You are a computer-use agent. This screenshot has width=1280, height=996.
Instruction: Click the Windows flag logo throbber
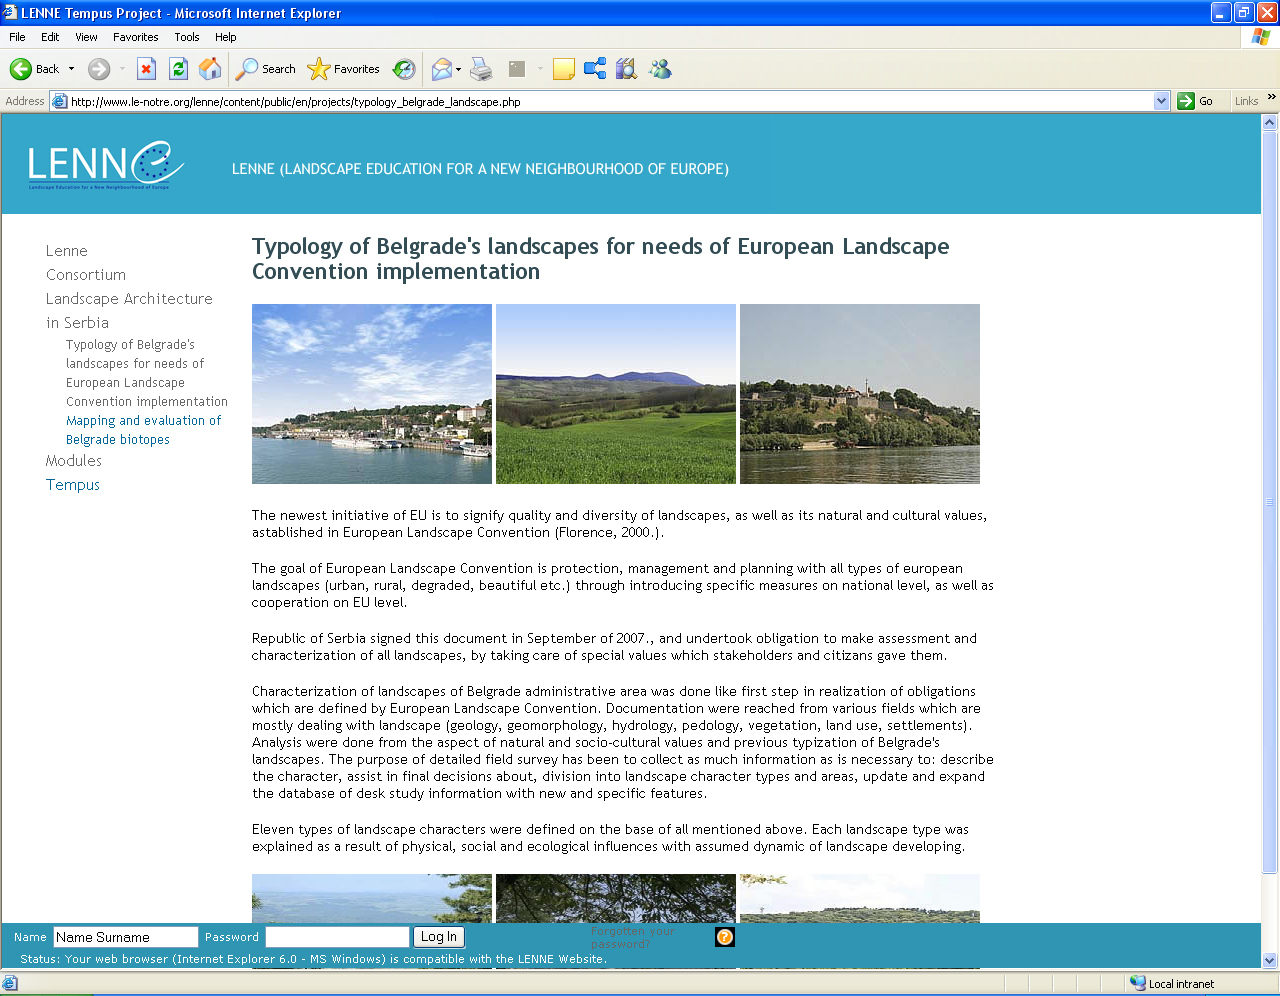(x=1261, y=37)
